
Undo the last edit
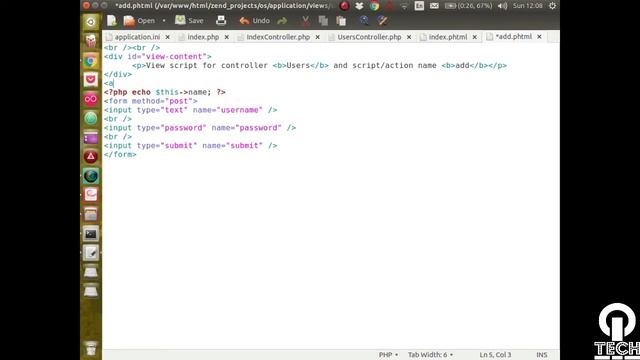pos(255,20)
